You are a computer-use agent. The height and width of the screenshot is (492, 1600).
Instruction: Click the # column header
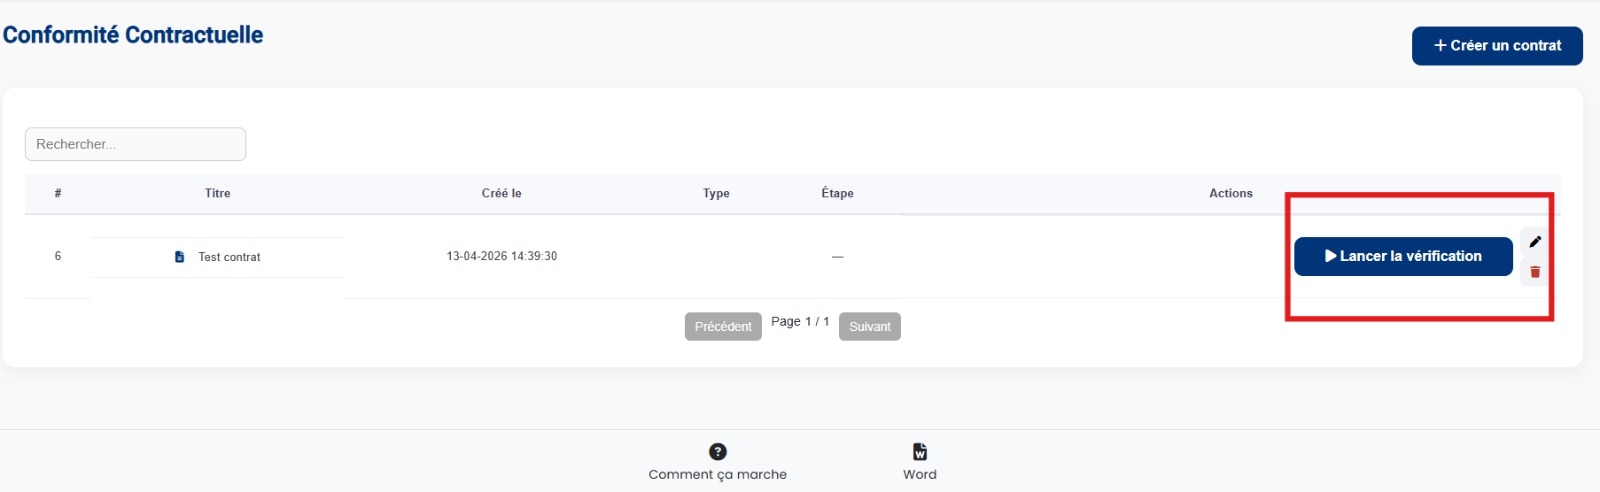[58, 194]
